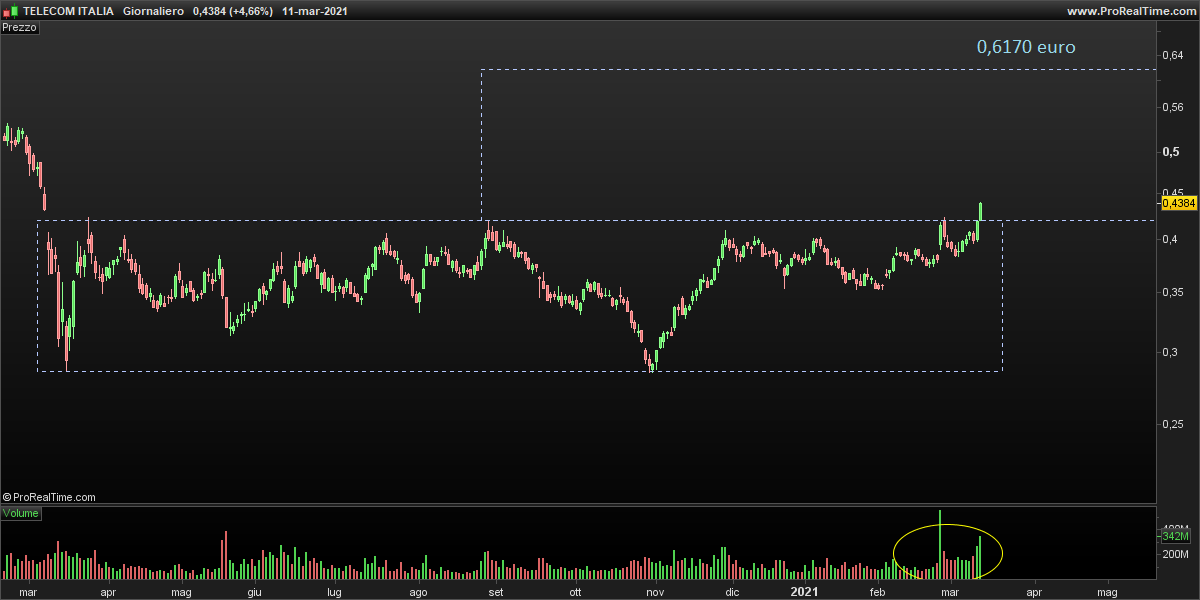The width and height of the screenshot is (1200, 600).
Task: Click the 11-mar-2021 date in header
Action: pyautogui.click(x=316, y=10)
